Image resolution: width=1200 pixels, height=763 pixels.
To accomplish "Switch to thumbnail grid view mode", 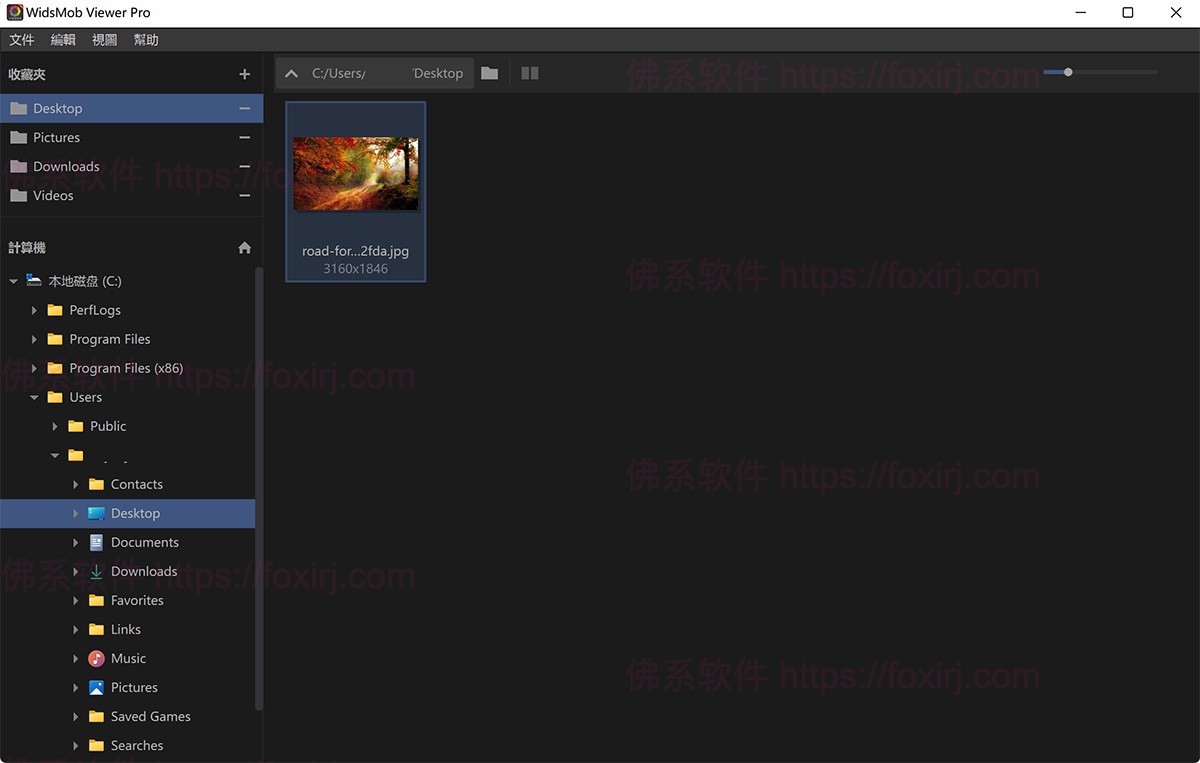I will click(529, 73).
